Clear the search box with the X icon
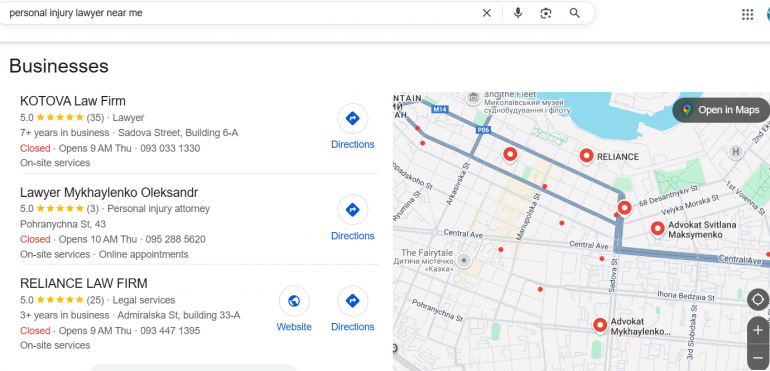770x371 pixels. click(486, 13)
